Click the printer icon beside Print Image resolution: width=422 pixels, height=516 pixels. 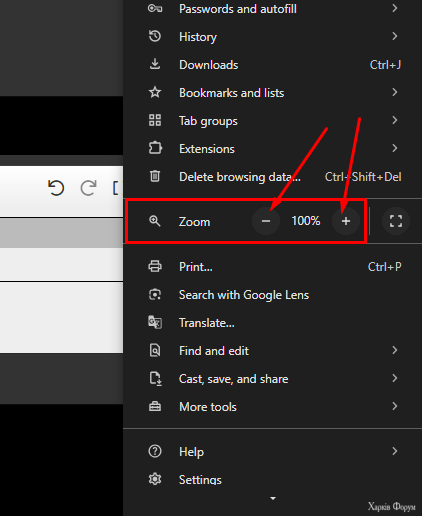point(155,266)
